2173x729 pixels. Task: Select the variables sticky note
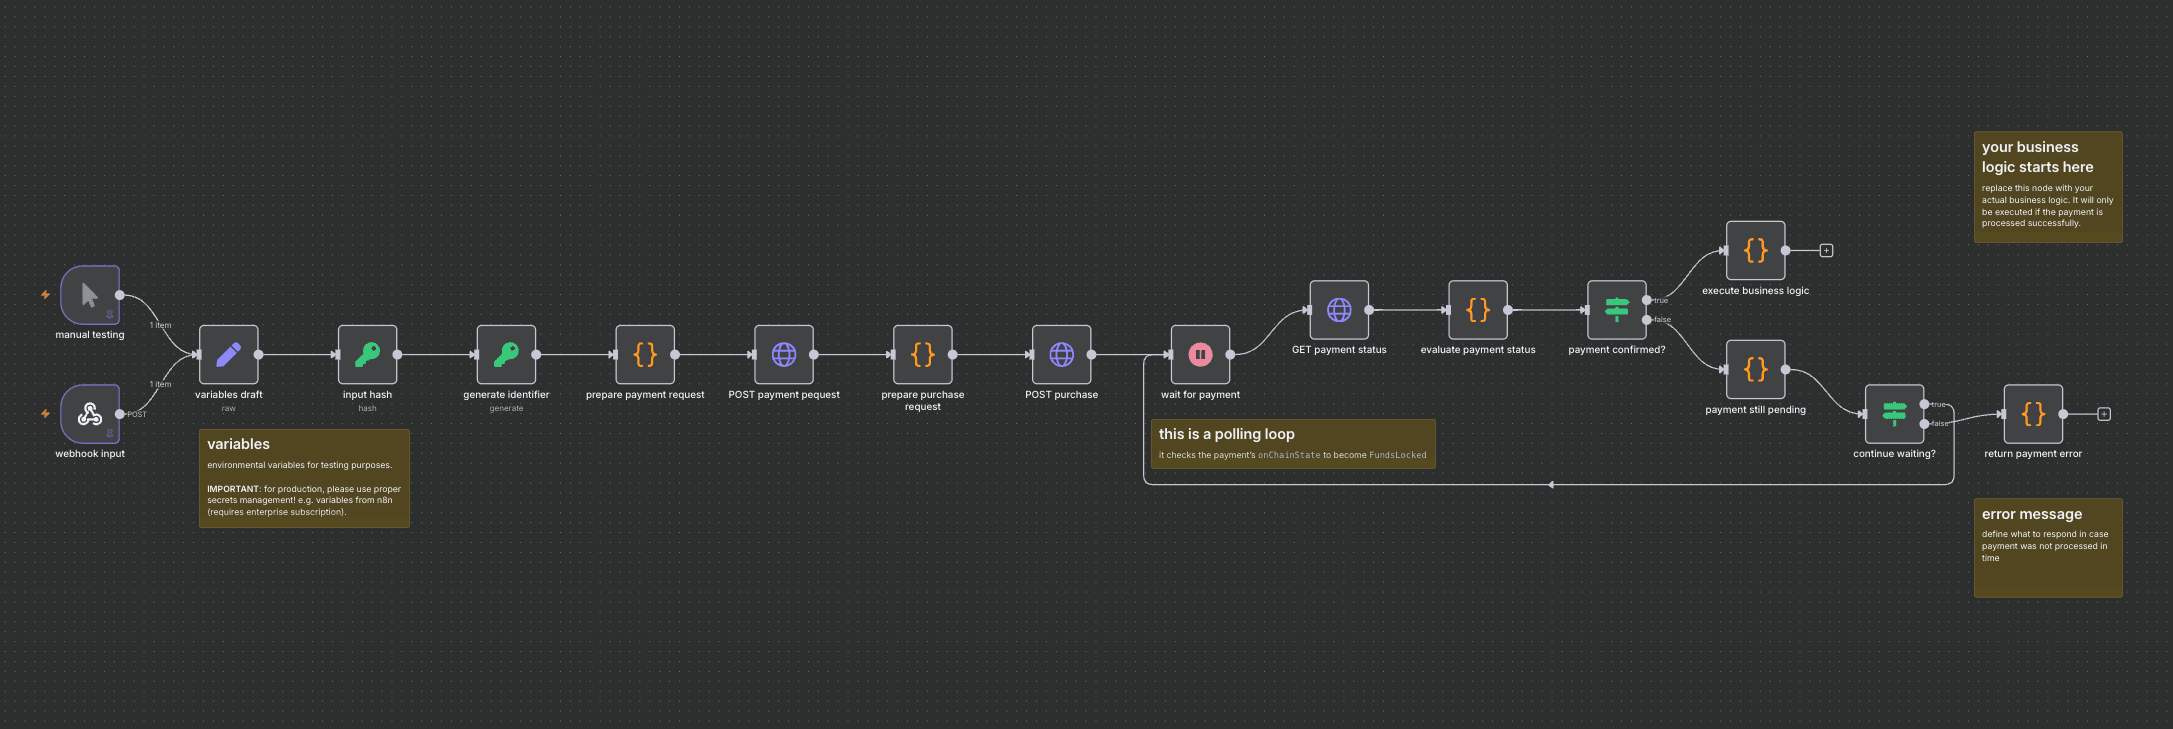click(x=304, y=479)
